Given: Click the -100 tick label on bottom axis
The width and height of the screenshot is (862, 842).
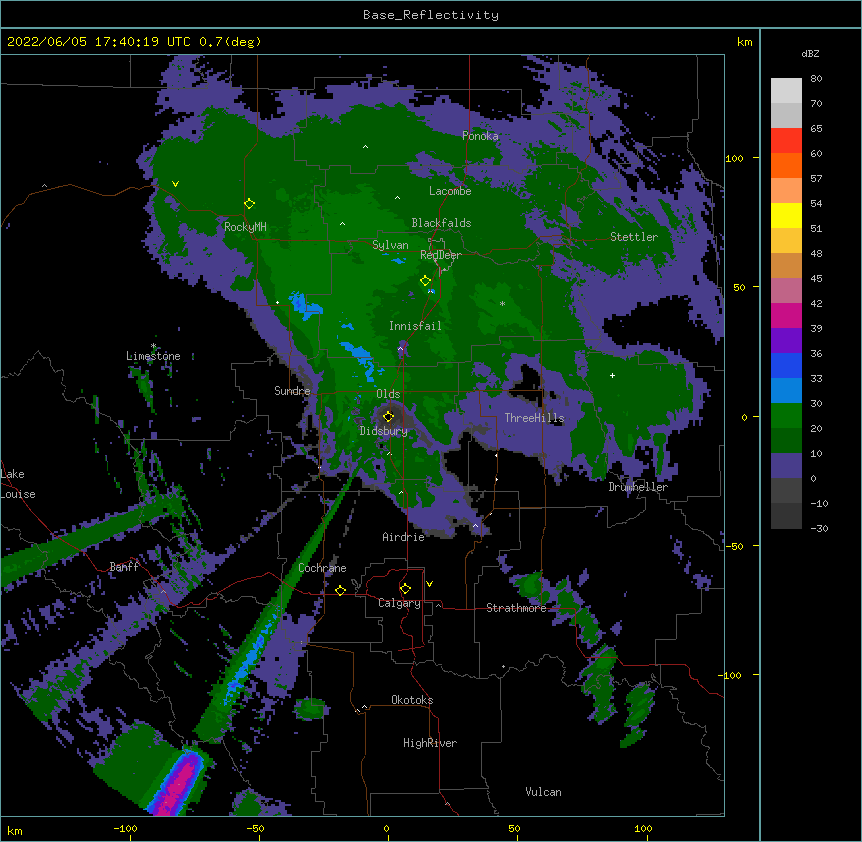Looking at the screenshot, I should (125, 829).
